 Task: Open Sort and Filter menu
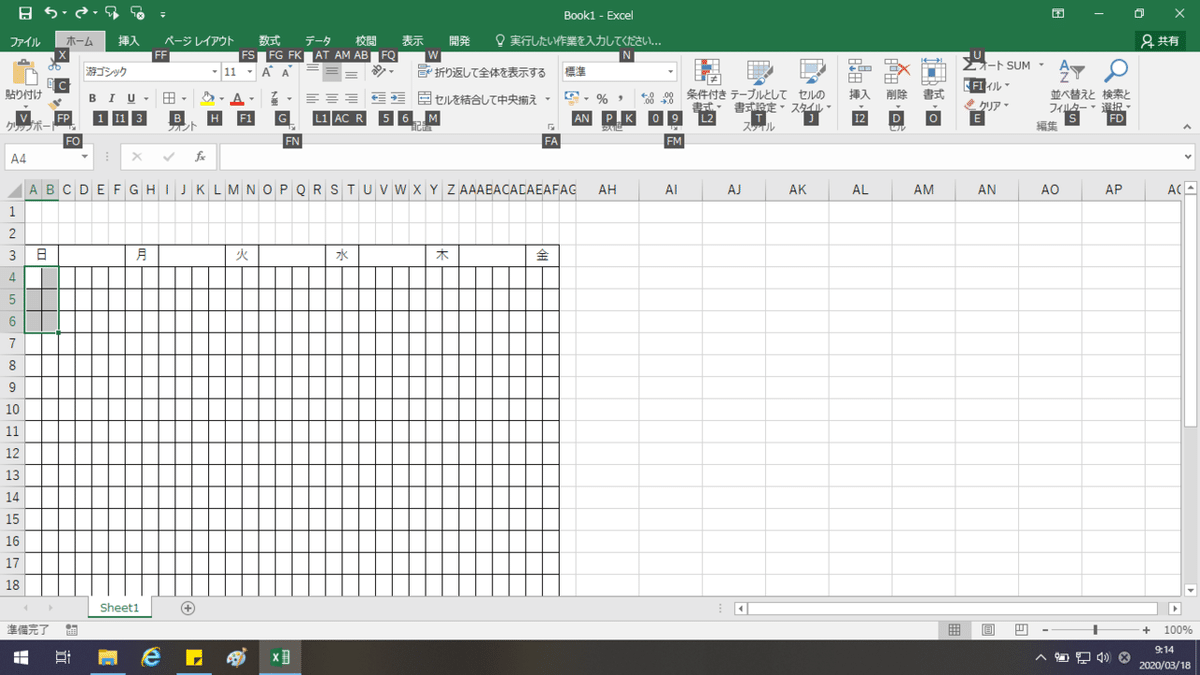1072,86
